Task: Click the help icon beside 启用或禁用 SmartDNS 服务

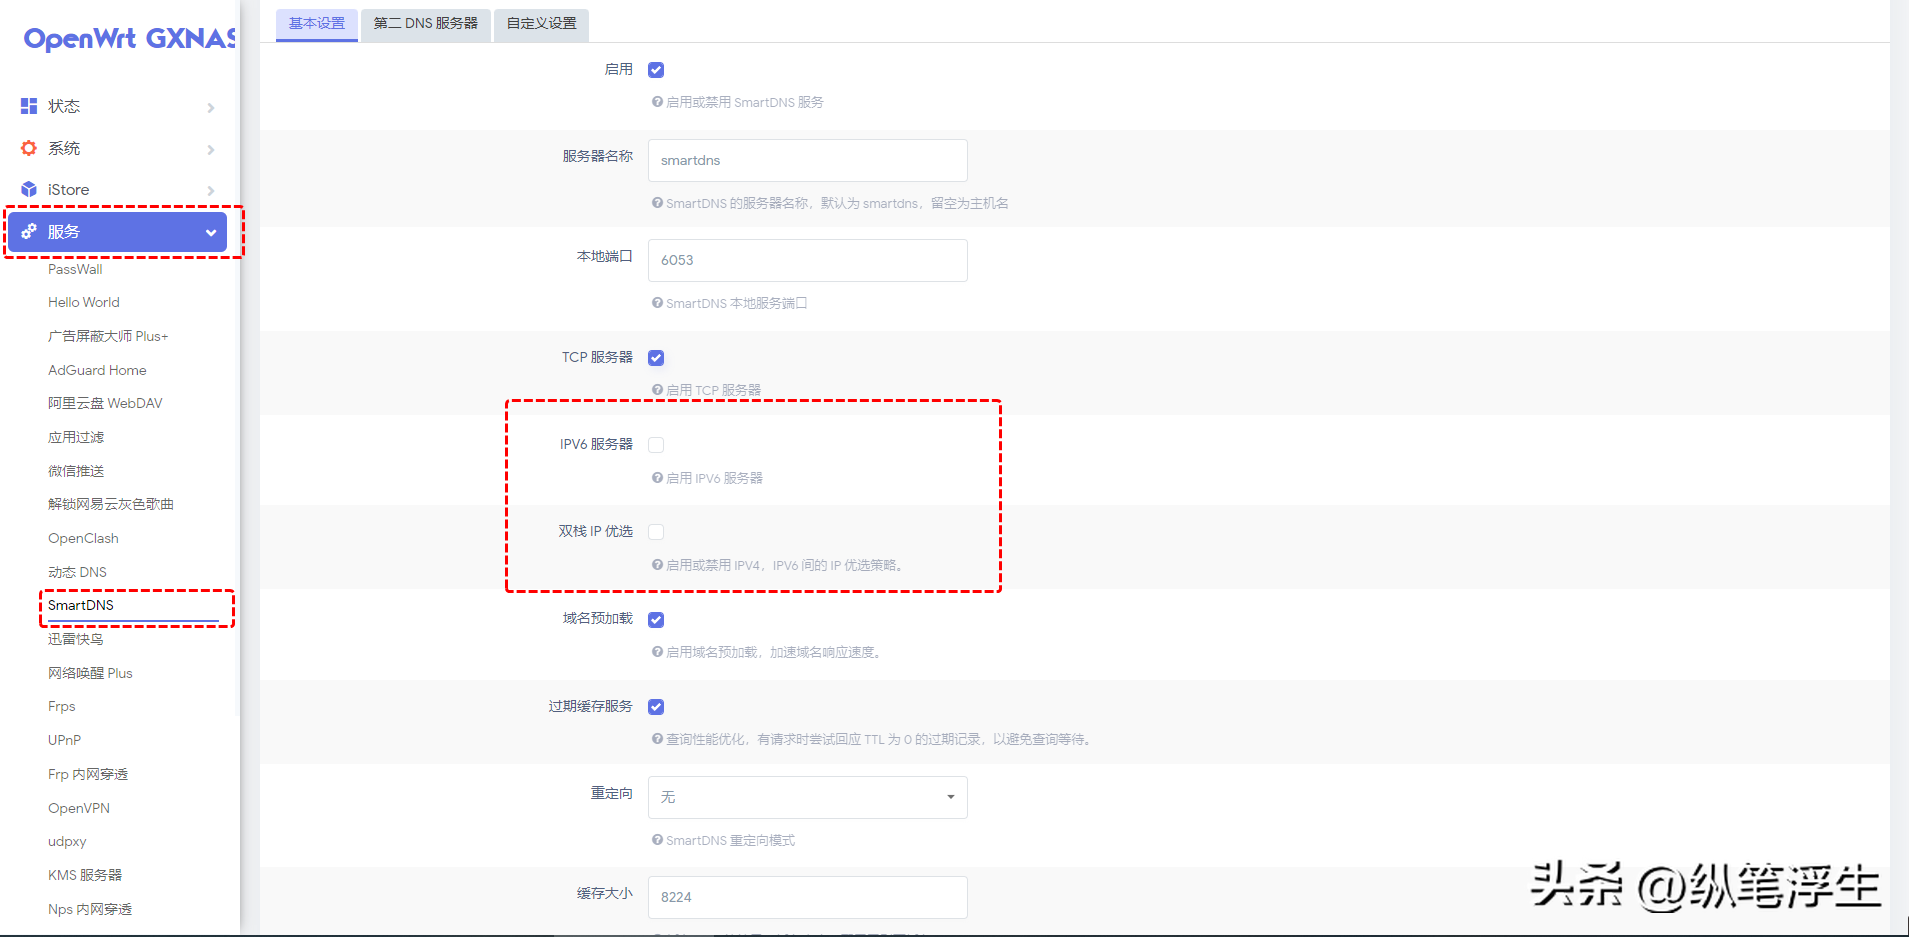Action: (x=657, y=102)
